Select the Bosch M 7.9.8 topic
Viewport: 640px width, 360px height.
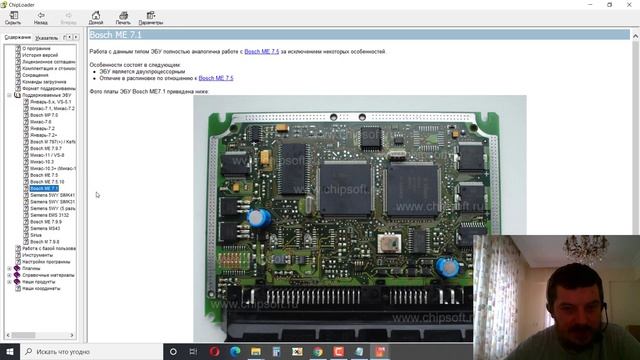(44, 242)
